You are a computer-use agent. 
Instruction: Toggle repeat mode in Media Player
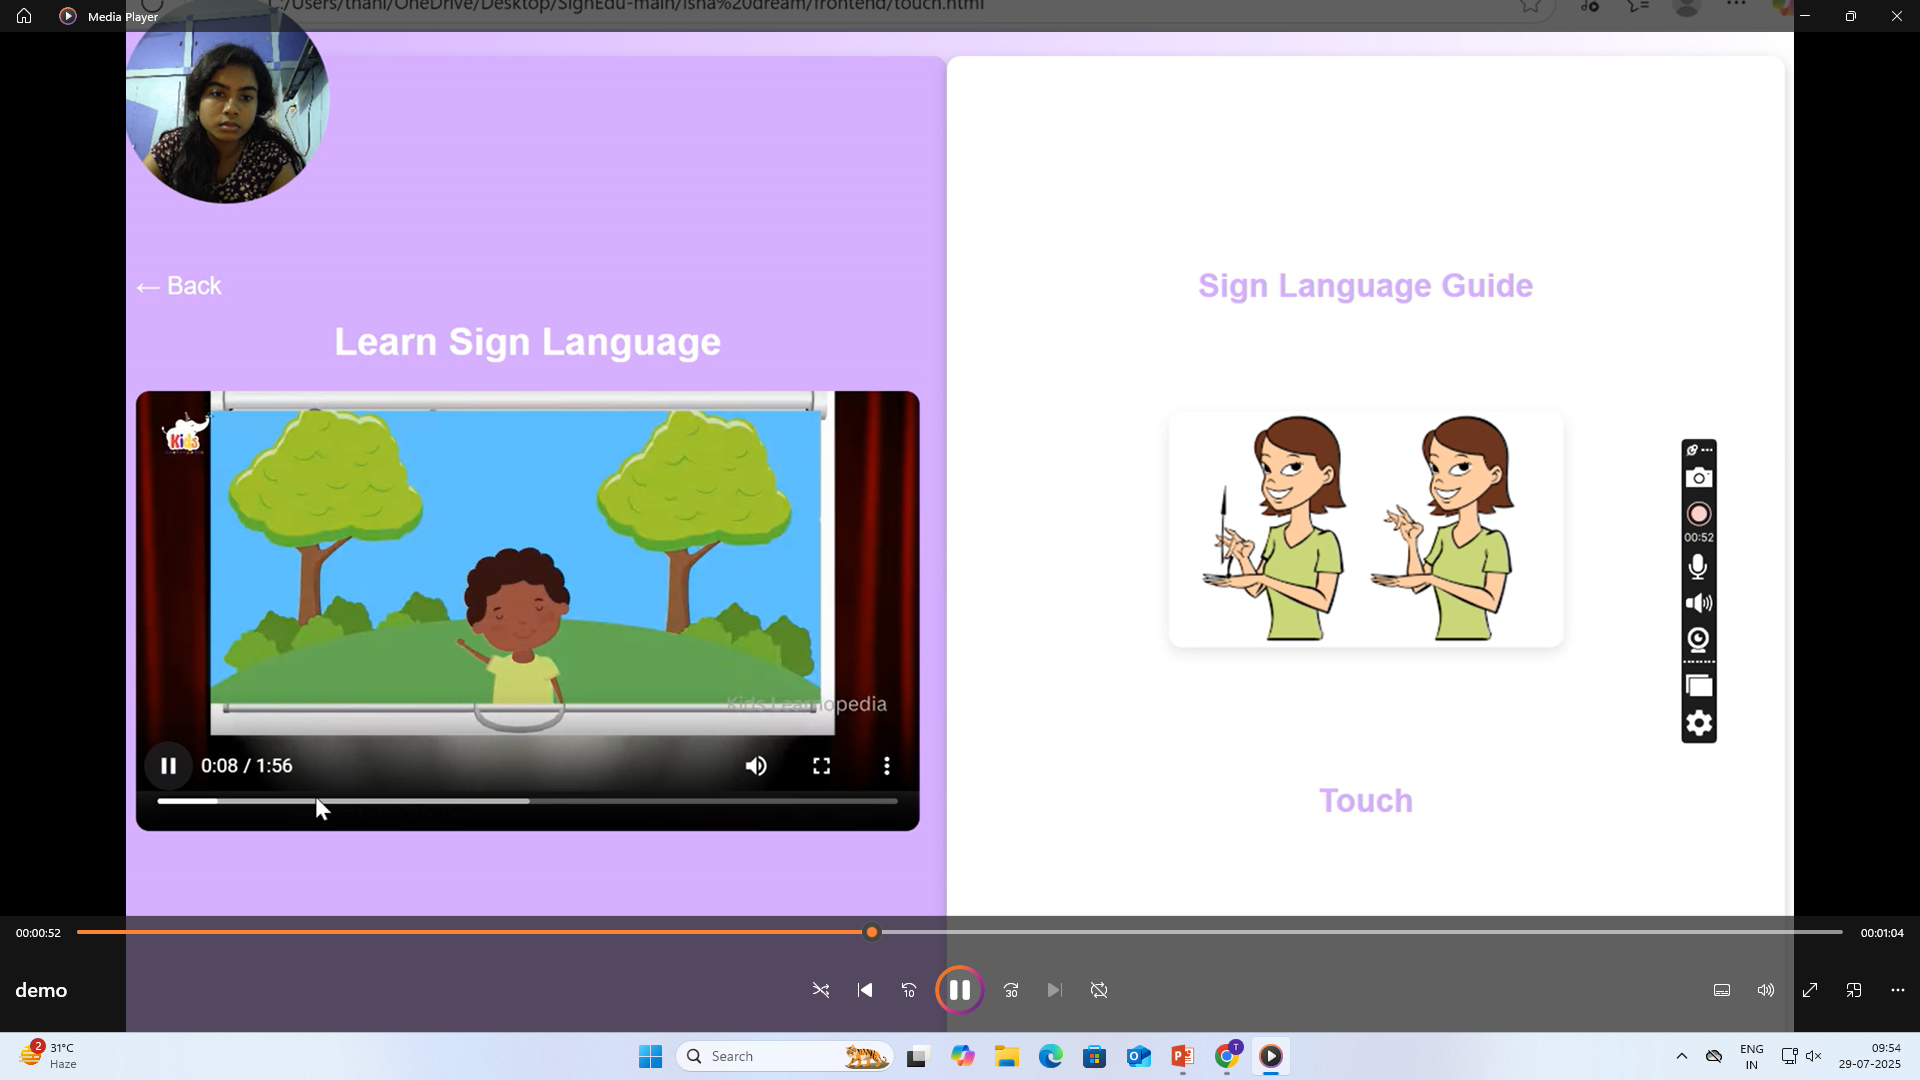pos(1099,990)
